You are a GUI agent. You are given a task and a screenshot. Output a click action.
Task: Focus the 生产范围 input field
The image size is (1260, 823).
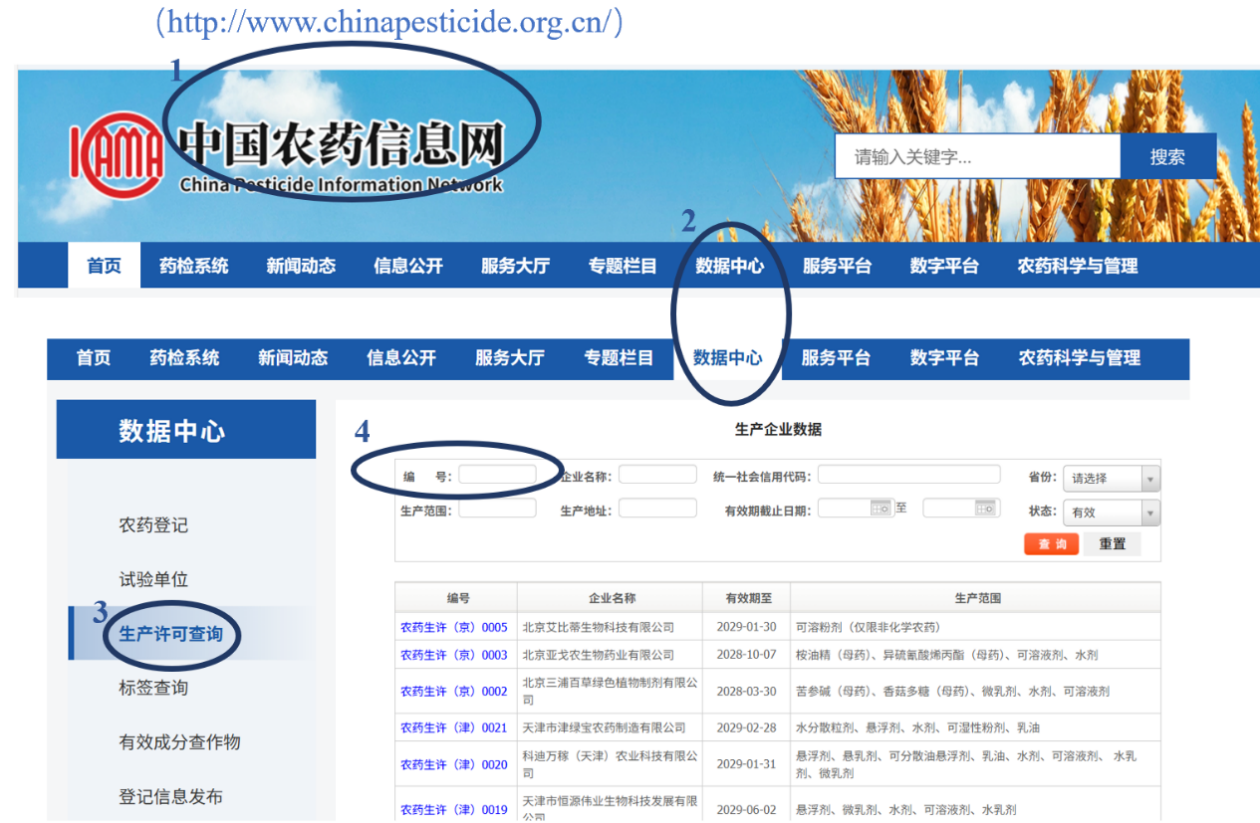click(497, 509)
